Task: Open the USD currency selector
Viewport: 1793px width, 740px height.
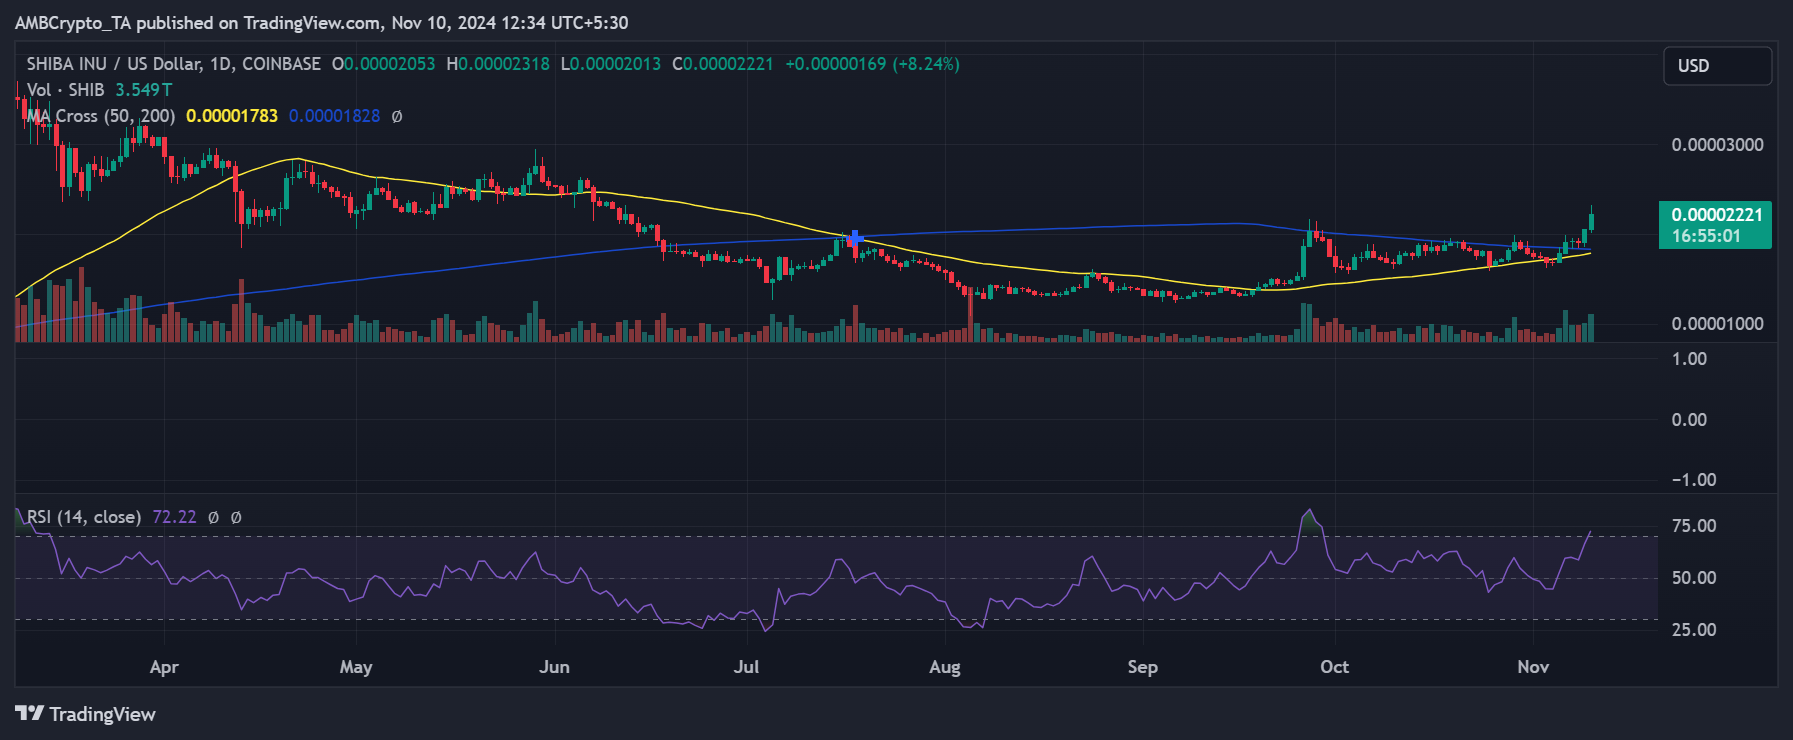Action: coord(1717,66)
